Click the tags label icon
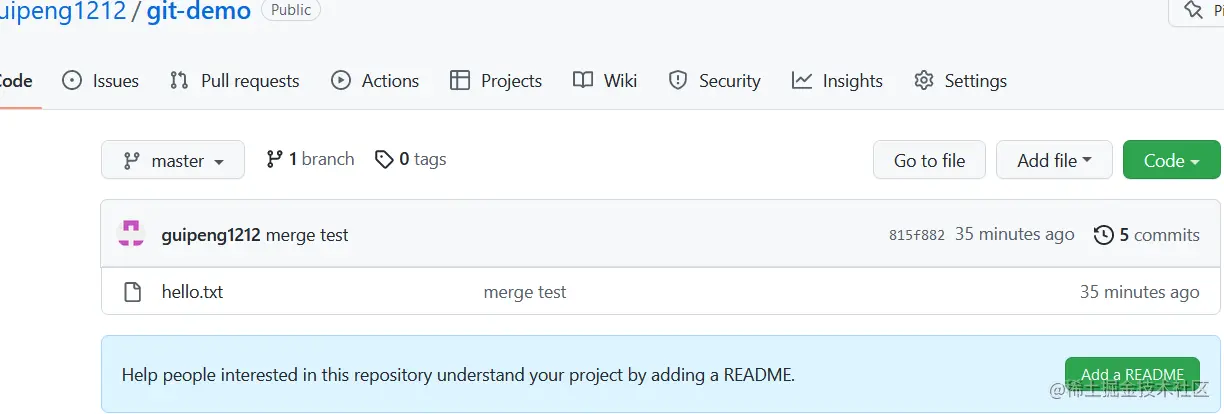The image size is (1224, 414). (384, 159)
